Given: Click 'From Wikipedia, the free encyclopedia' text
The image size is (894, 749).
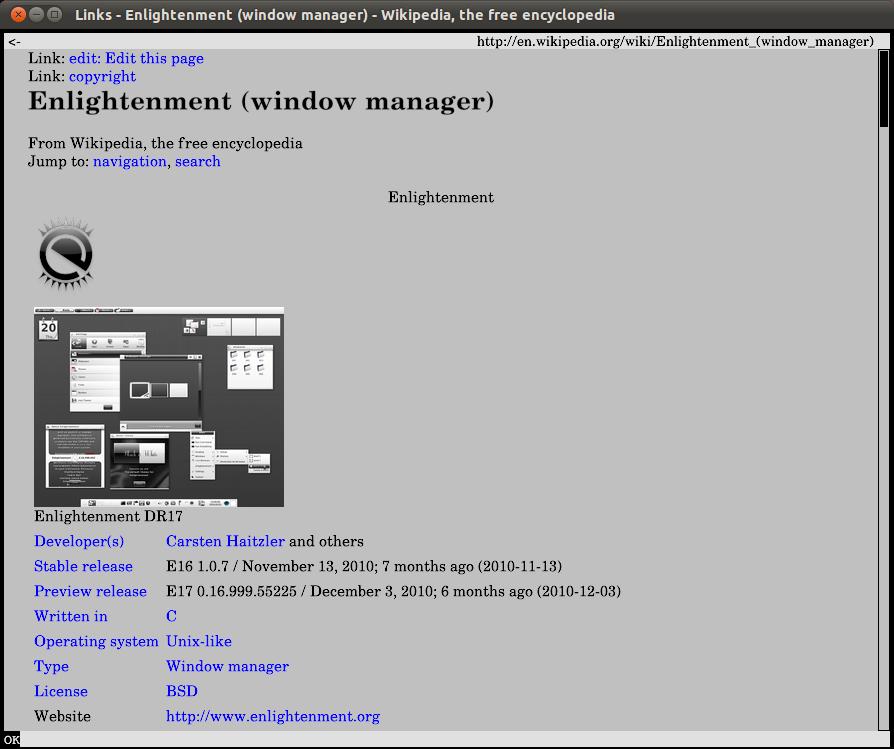Looking at the screenshot, I should 165,143.
